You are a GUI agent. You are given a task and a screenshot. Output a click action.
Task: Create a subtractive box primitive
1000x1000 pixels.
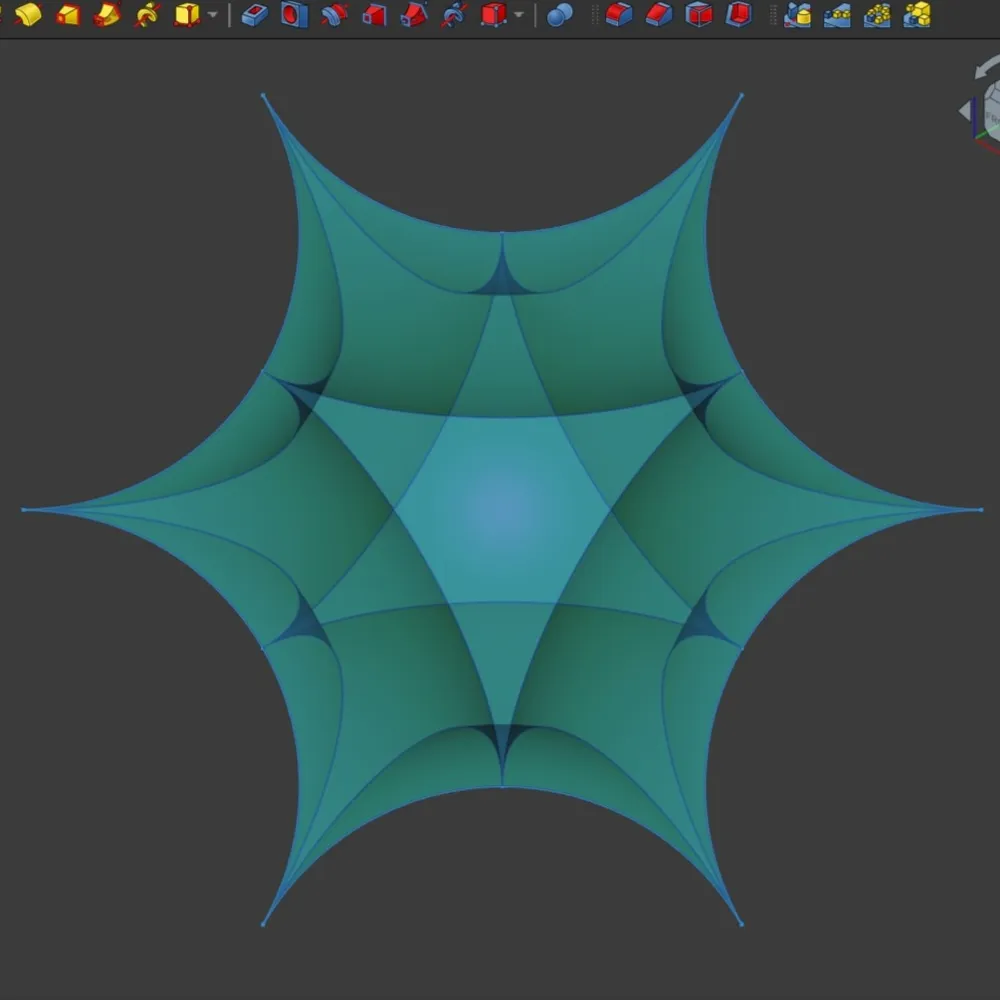click(x=494, y=14)
